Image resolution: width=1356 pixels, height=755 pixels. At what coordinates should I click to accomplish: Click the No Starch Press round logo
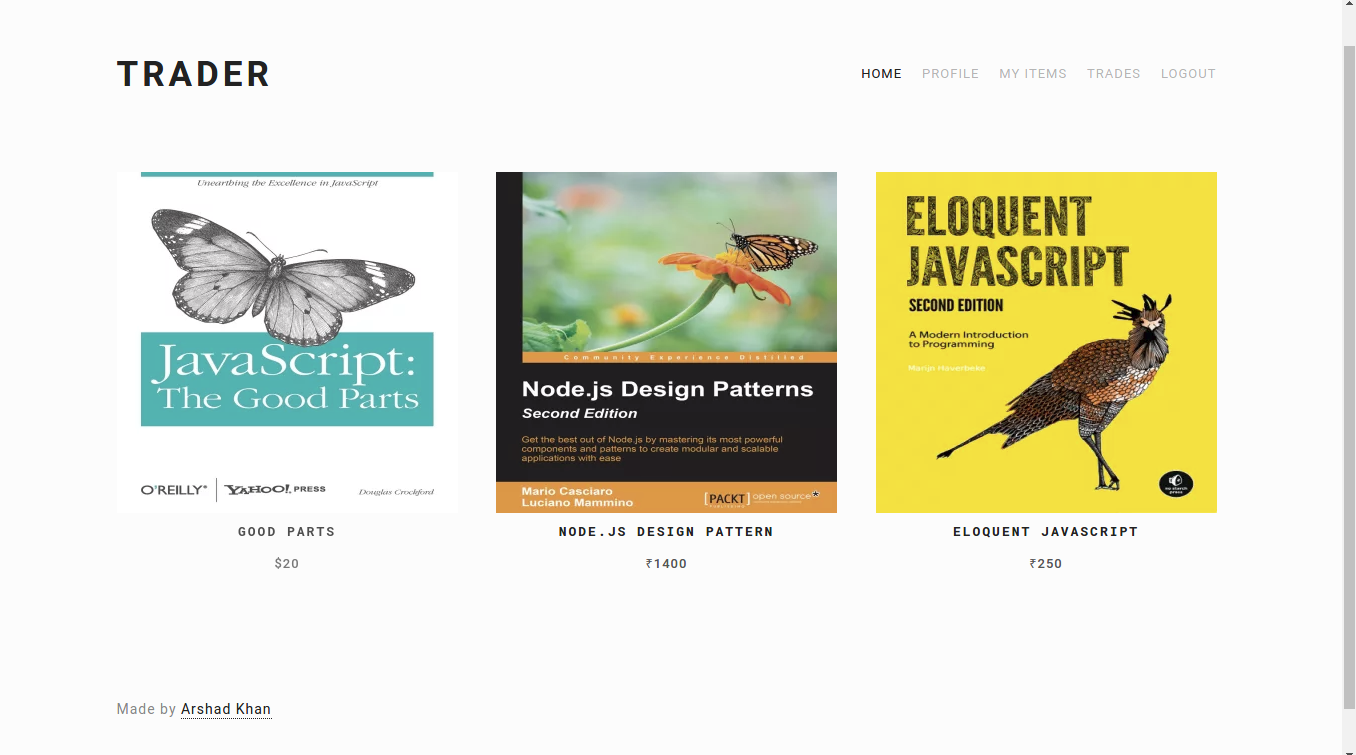click(1175, 483)
